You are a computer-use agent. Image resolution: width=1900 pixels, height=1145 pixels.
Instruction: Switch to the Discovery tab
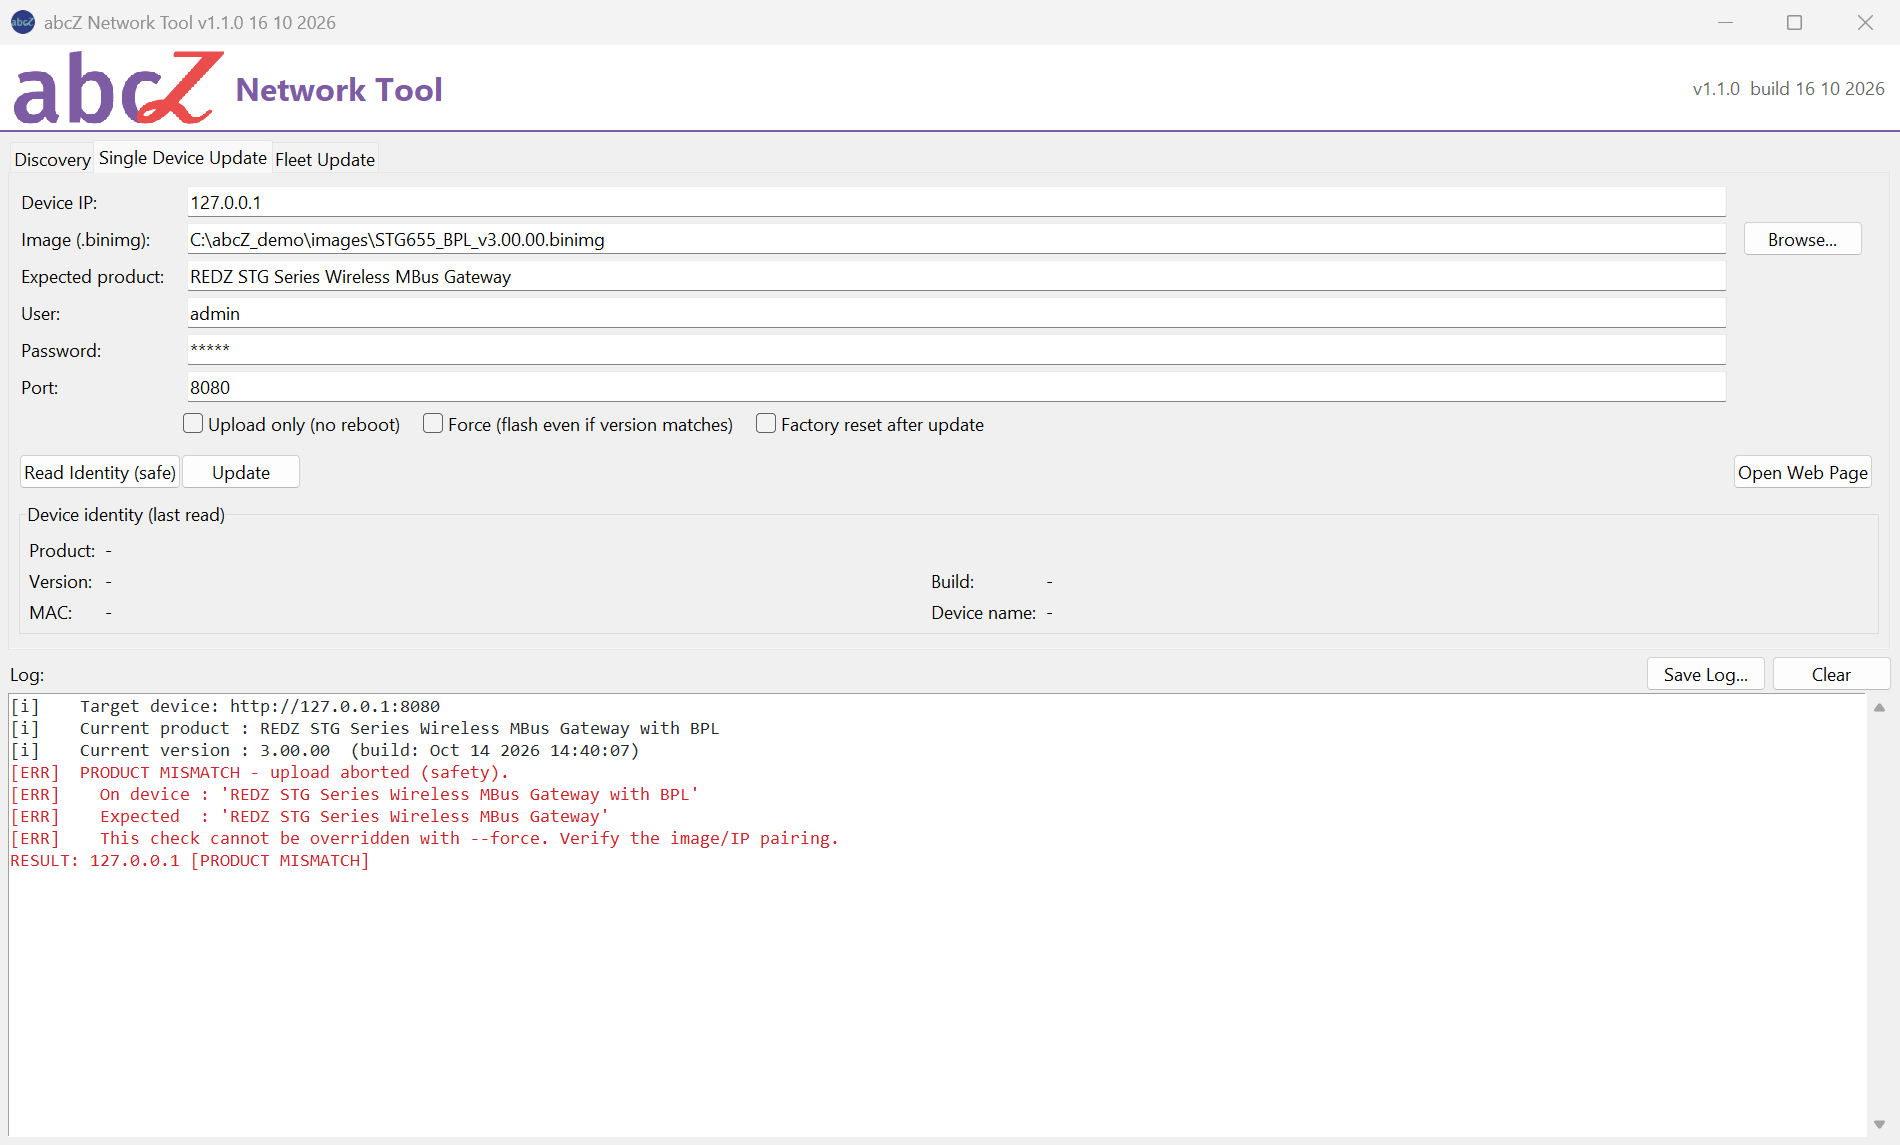tap(52, 159)
